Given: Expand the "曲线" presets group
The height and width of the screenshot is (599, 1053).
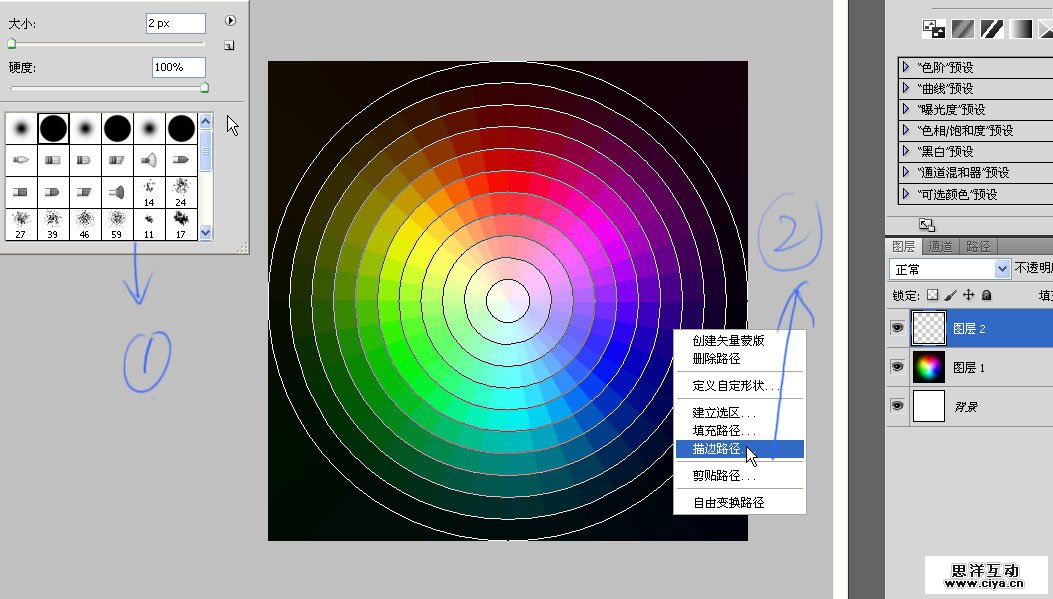Looking at the screenshot, I should [906, 89].
